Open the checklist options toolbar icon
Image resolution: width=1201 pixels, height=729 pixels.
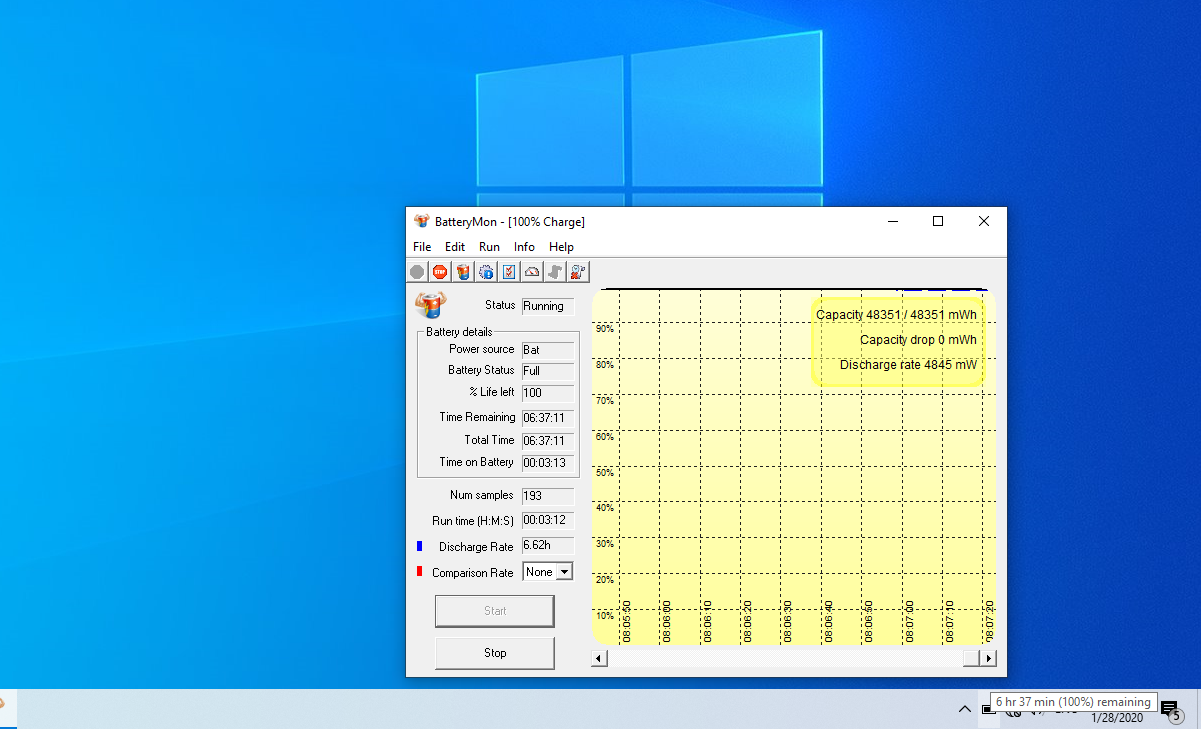(509, 271)
